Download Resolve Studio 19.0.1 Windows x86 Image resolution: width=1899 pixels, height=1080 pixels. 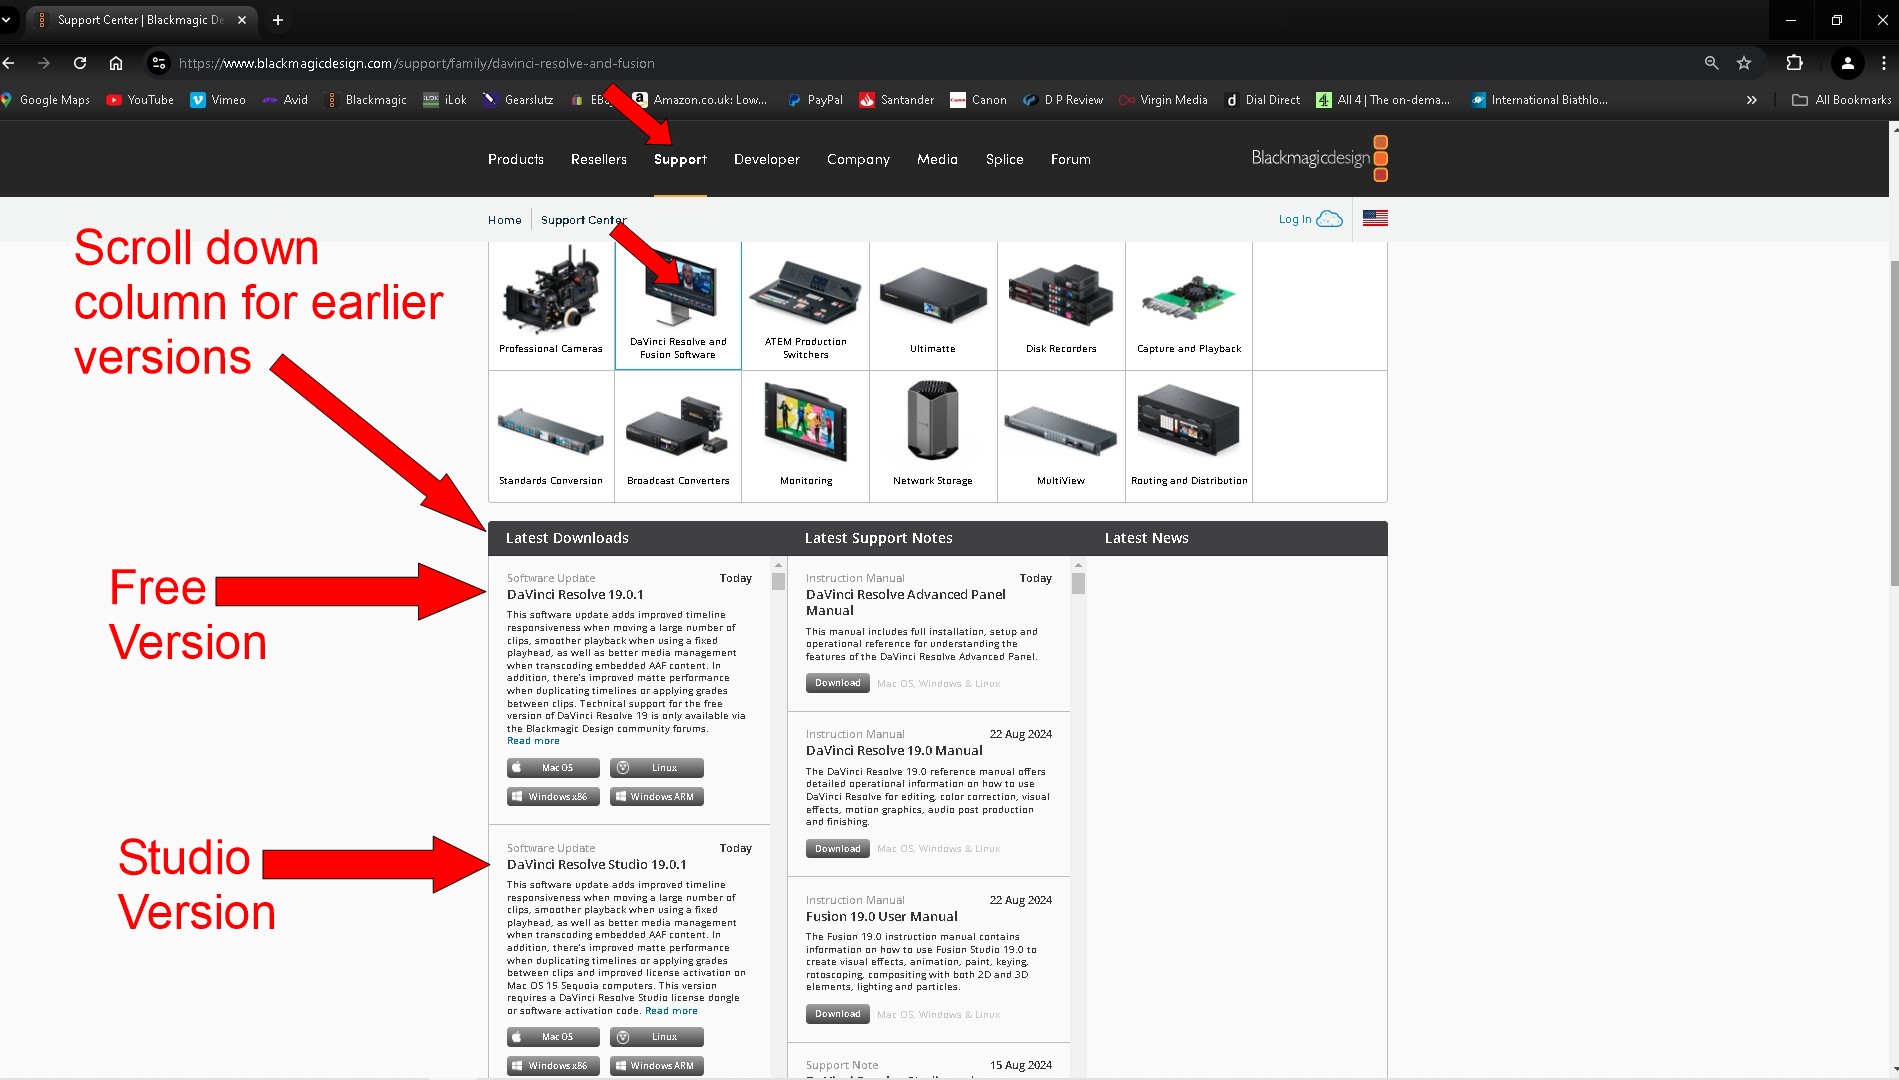pyautogui.click(x=553, y=1066)
